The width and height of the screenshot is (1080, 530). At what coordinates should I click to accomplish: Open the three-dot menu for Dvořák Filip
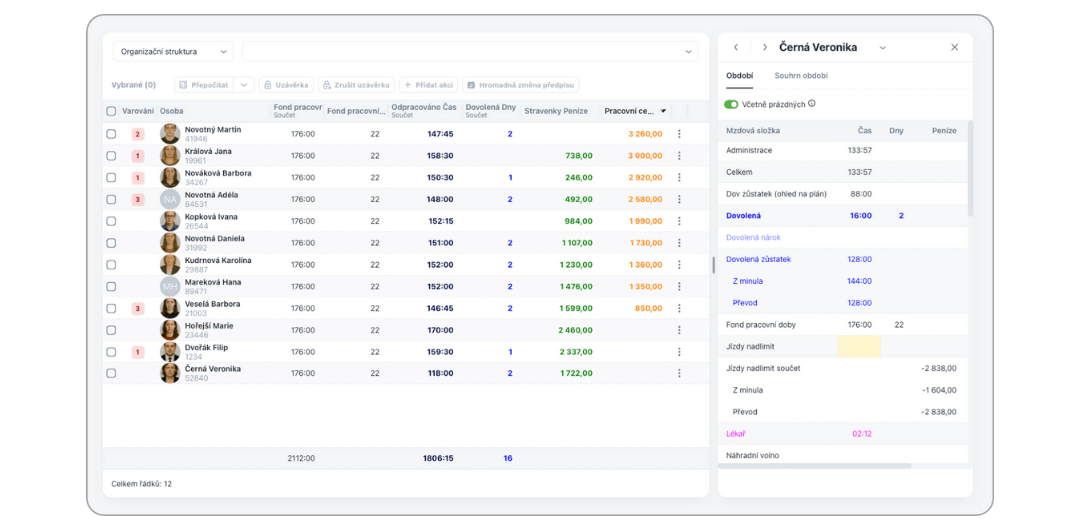point(679,352)
